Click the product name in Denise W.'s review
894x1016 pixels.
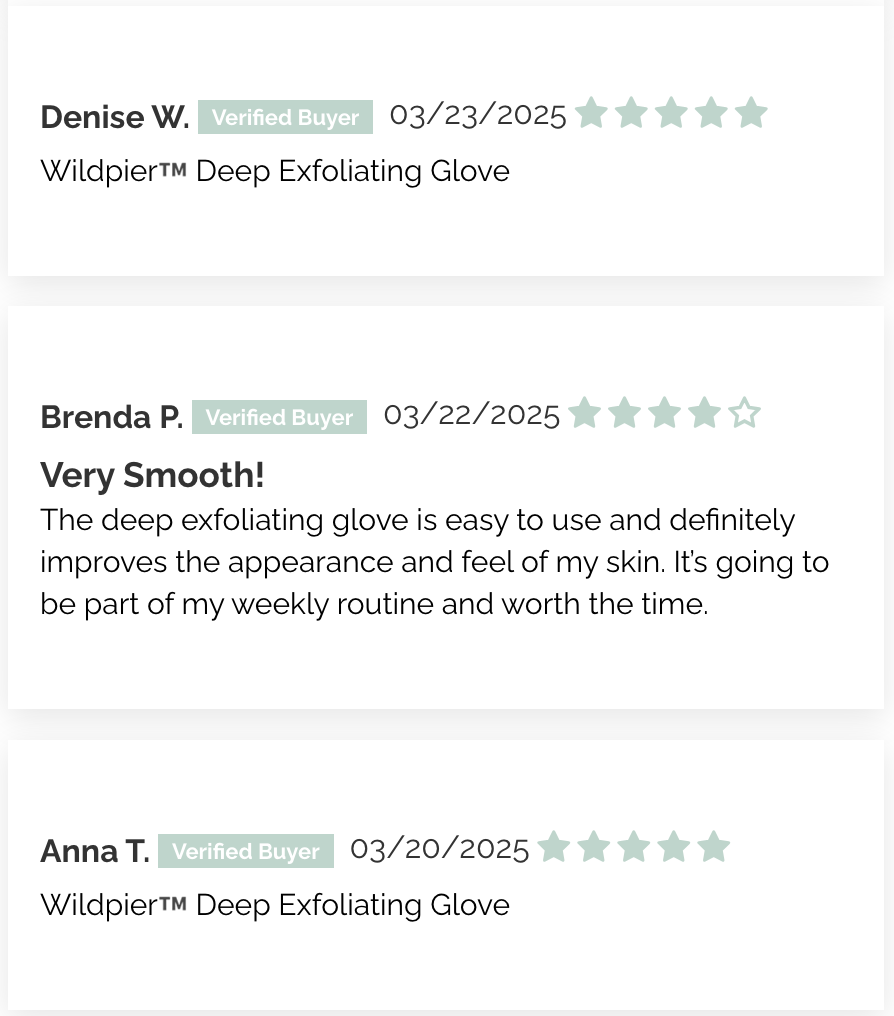275,172
